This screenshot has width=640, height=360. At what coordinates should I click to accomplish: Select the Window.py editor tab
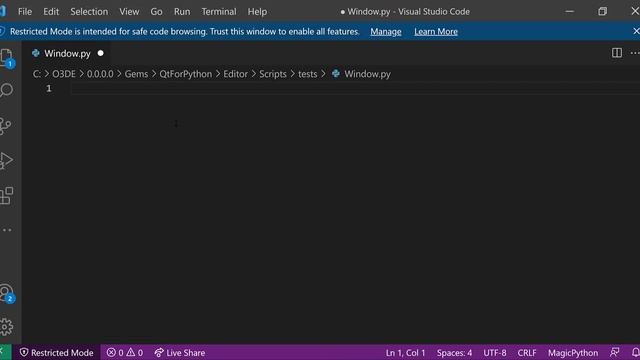click(x=67, y=53)
